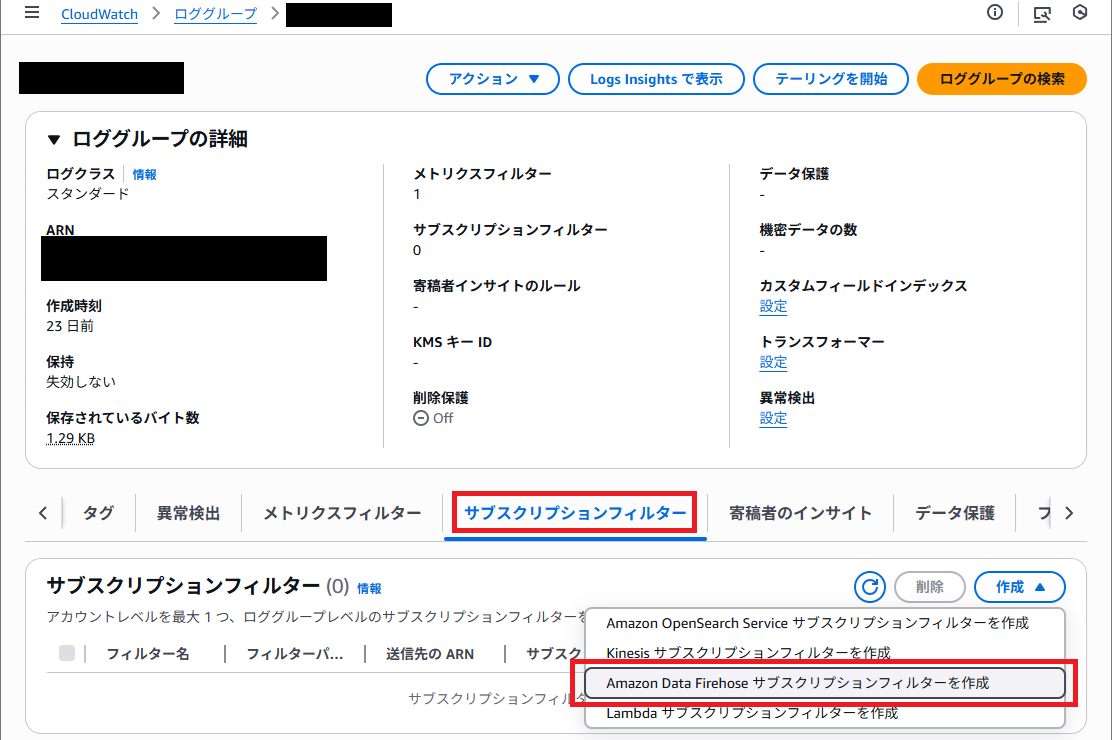
Task: Click the 失効しない retention value
Action: (81, 382)
